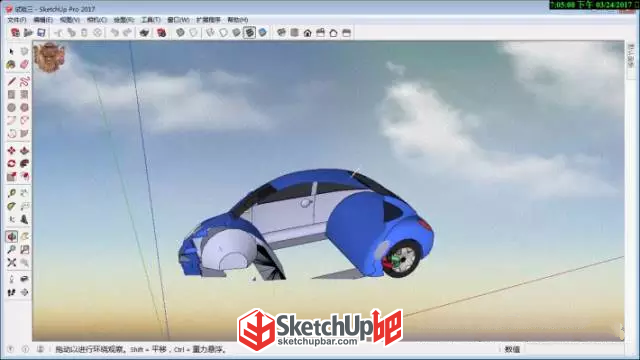
Task: Open the 扩展程序 menu
Action: 208,20
